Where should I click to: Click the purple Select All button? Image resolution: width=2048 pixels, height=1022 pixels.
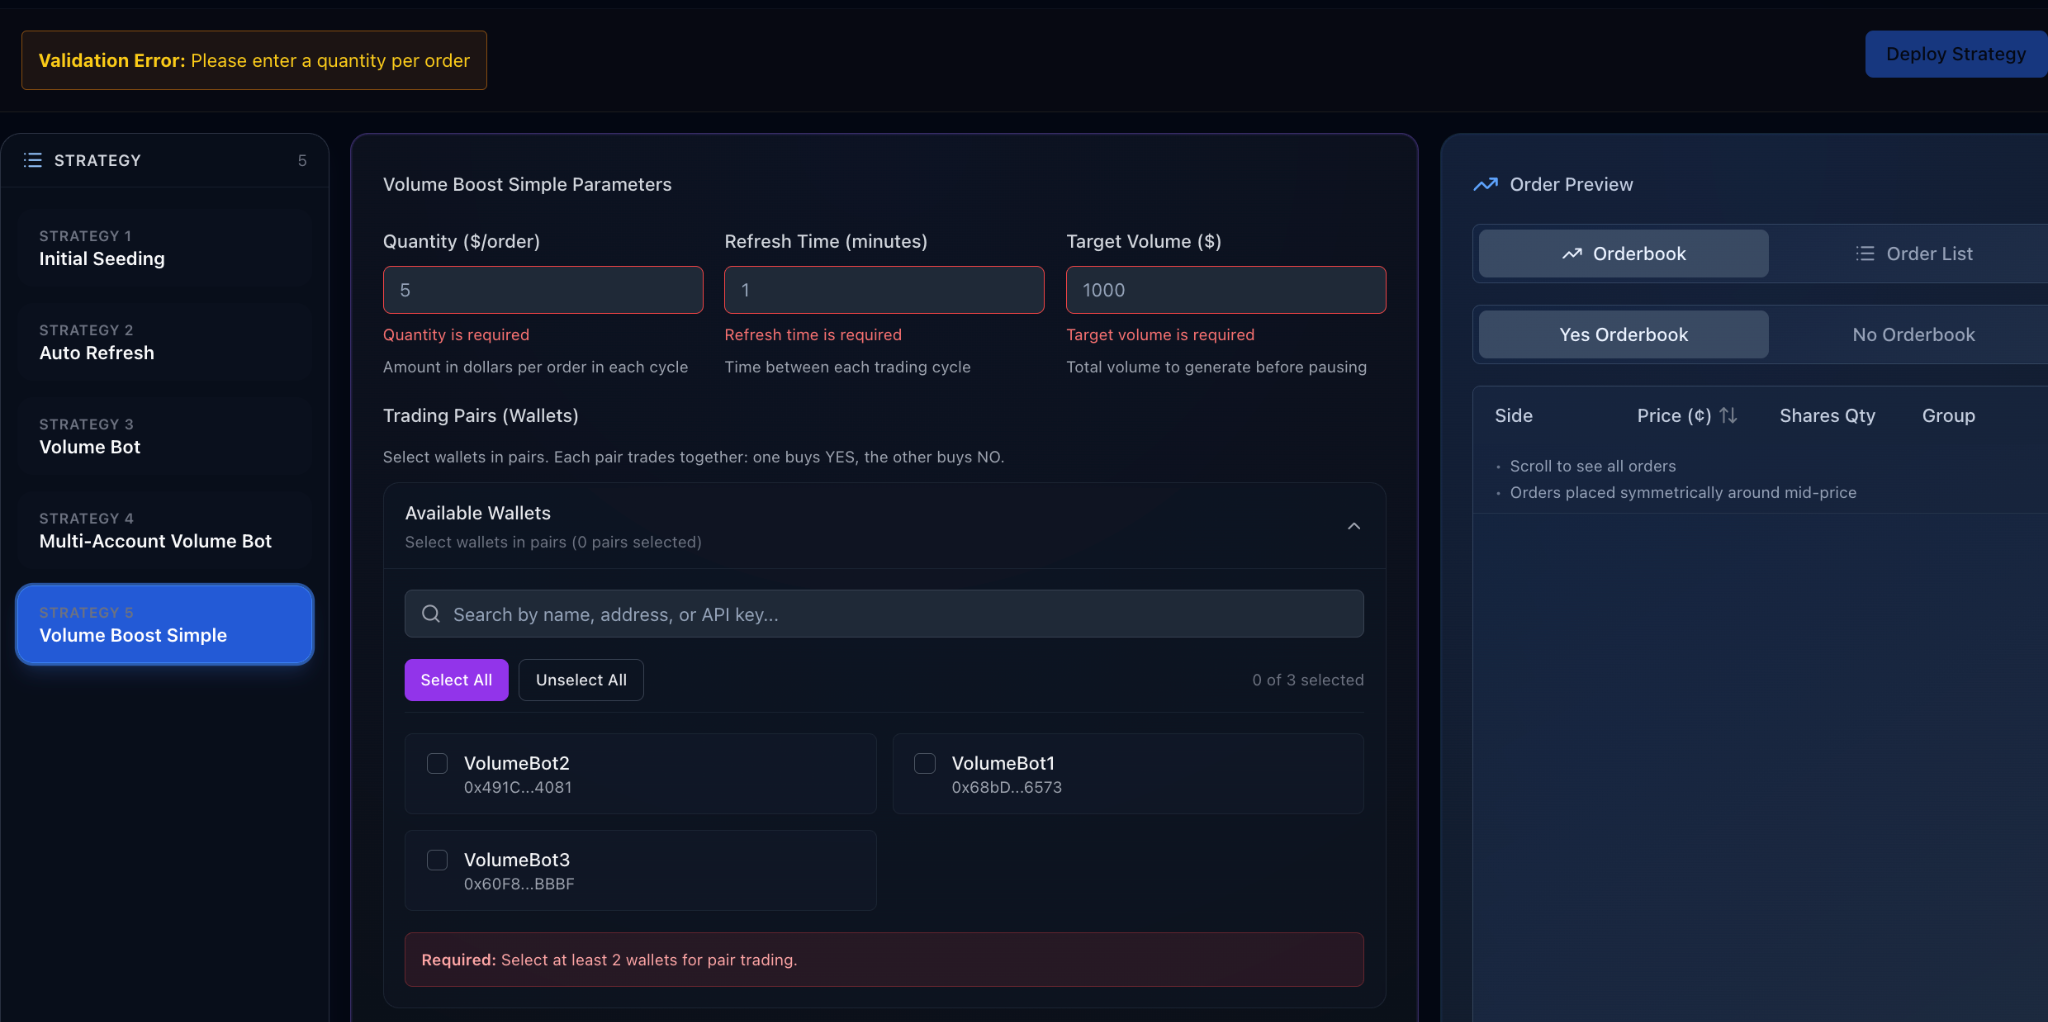point(456,680)
